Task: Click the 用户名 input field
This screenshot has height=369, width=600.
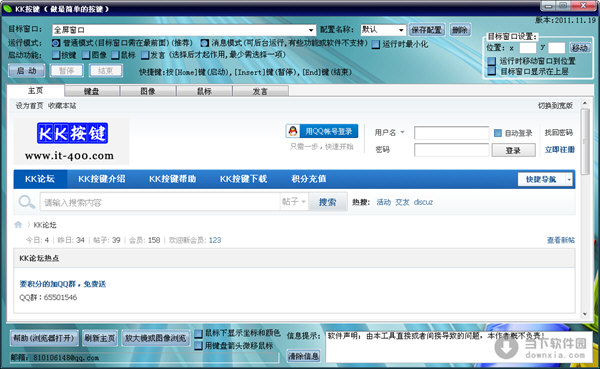Action: (x=452, y=133)
